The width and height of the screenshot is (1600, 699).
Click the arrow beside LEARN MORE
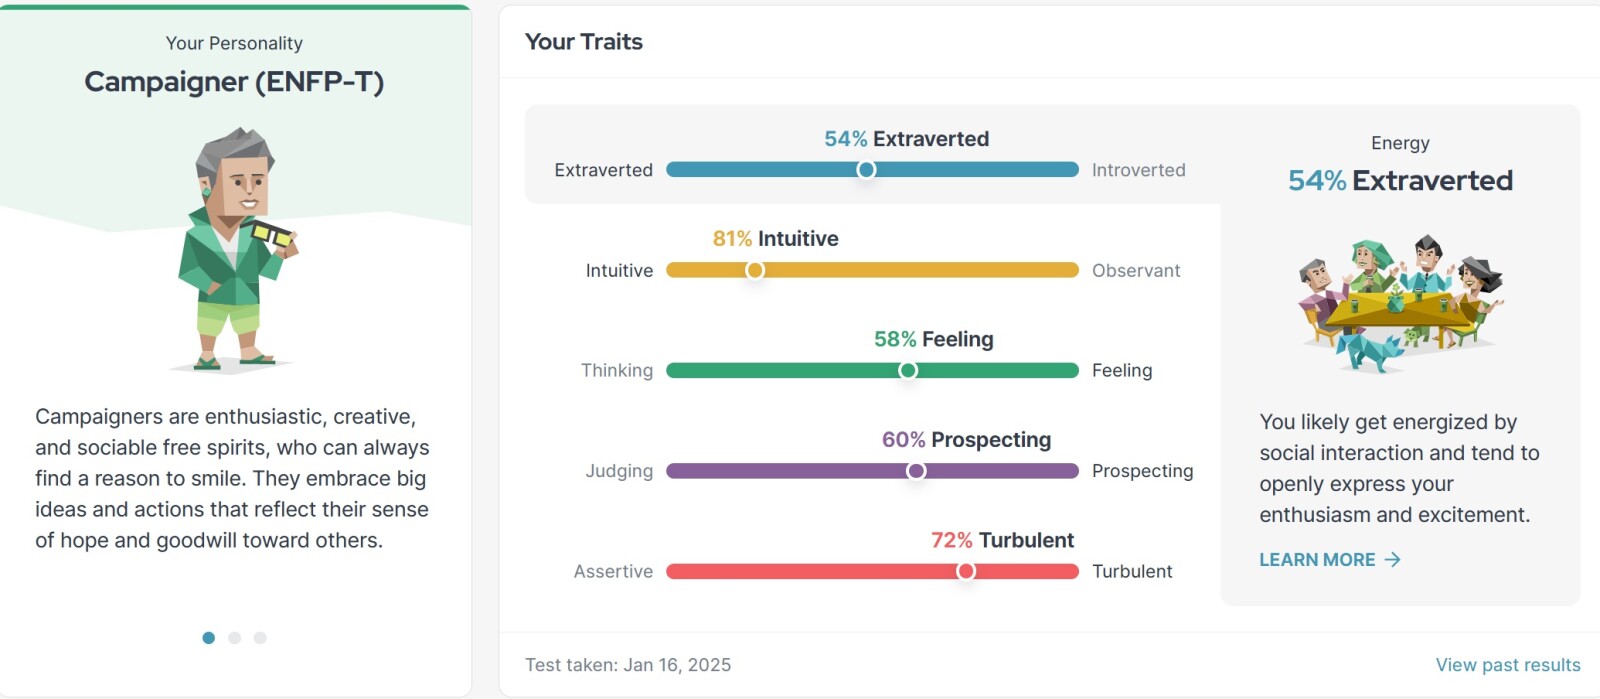tap(1392, 560)
